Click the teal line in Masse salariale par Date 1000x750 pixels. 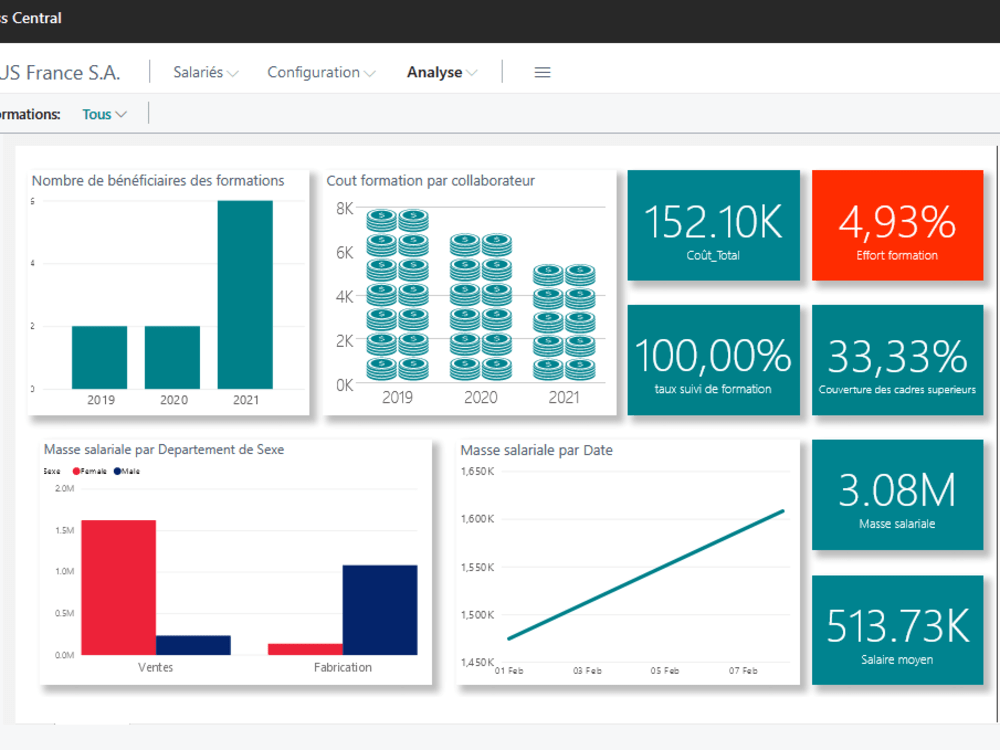[x=645, y=575]
